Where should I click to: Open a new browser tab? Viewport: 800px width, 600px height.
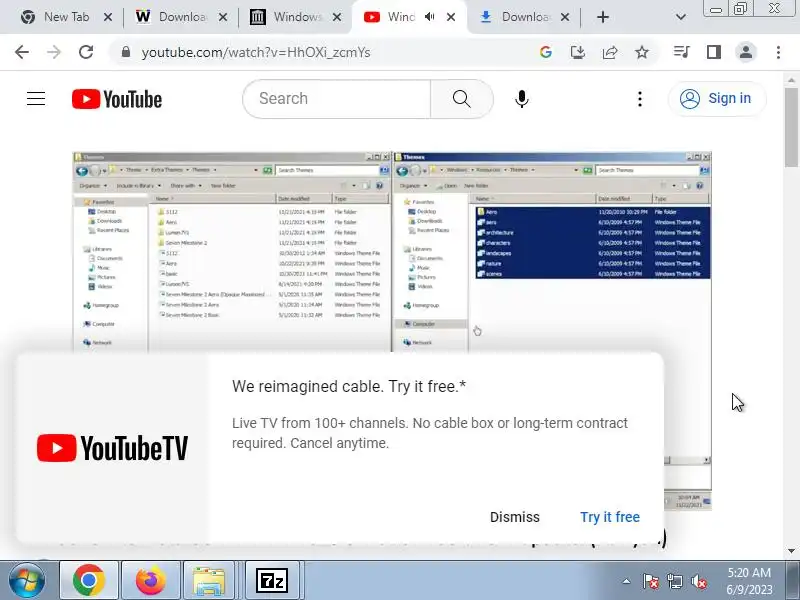click(x=603, y=17)
